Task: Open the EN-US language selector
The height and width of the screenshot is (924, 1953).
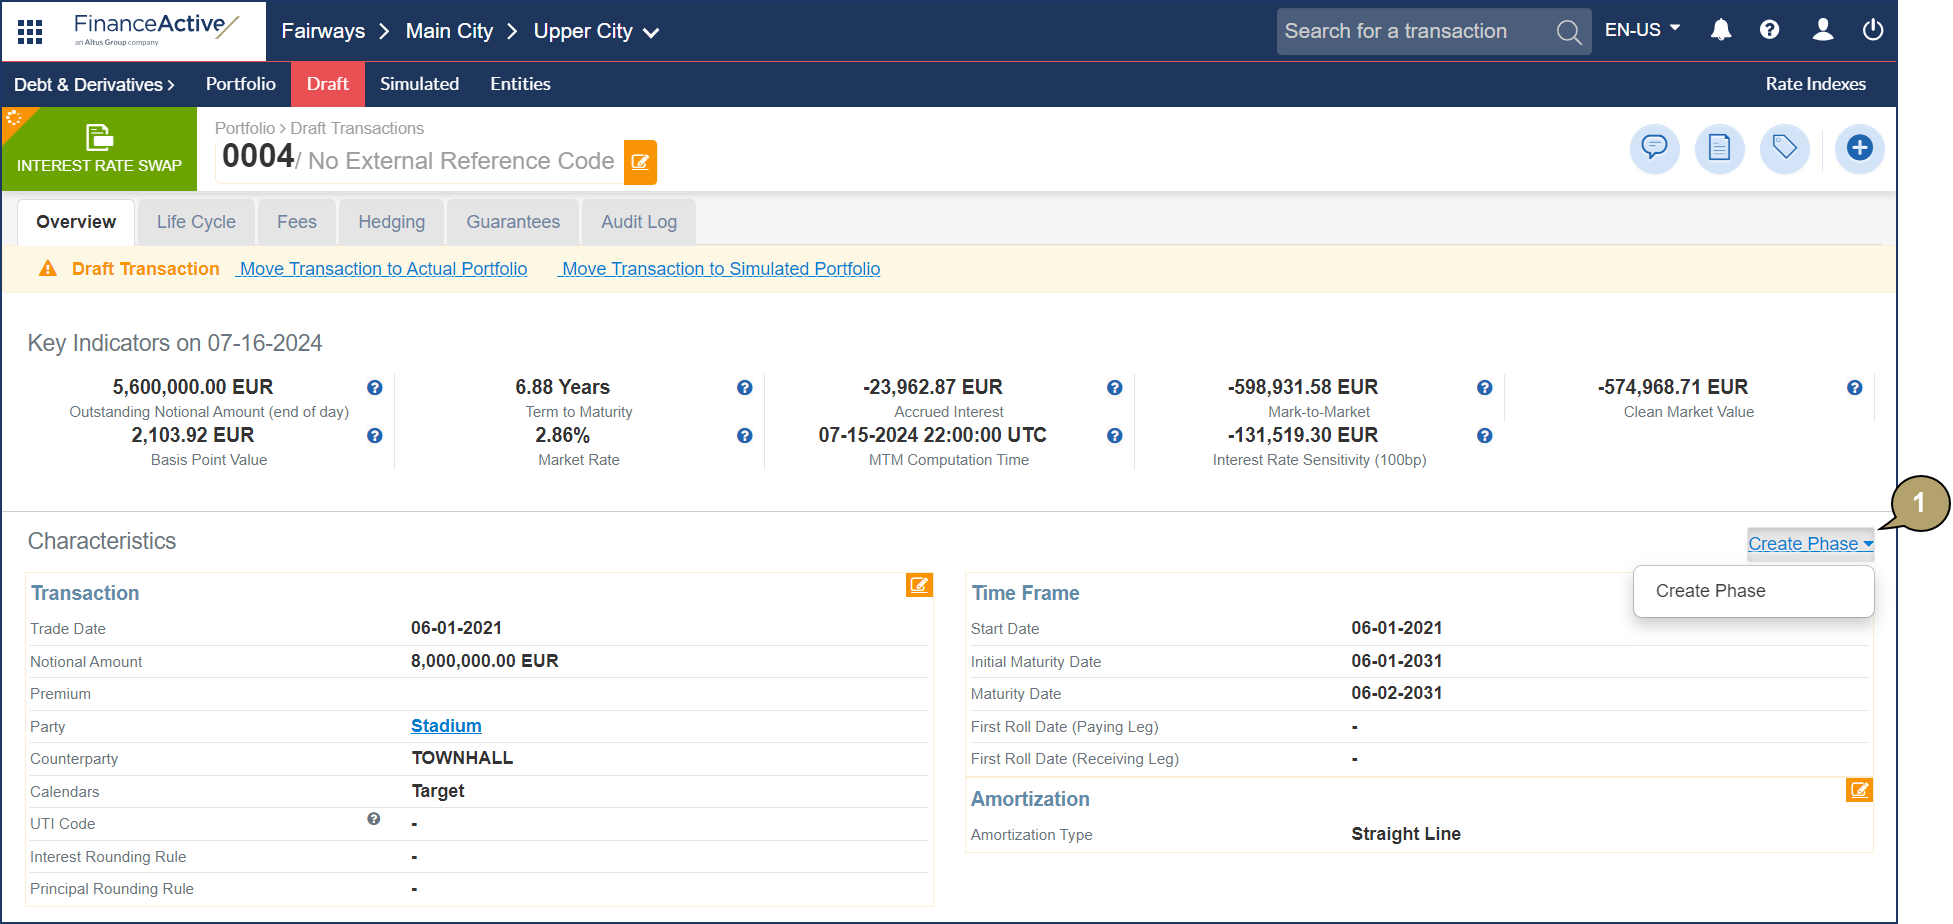Action: 1641,31
